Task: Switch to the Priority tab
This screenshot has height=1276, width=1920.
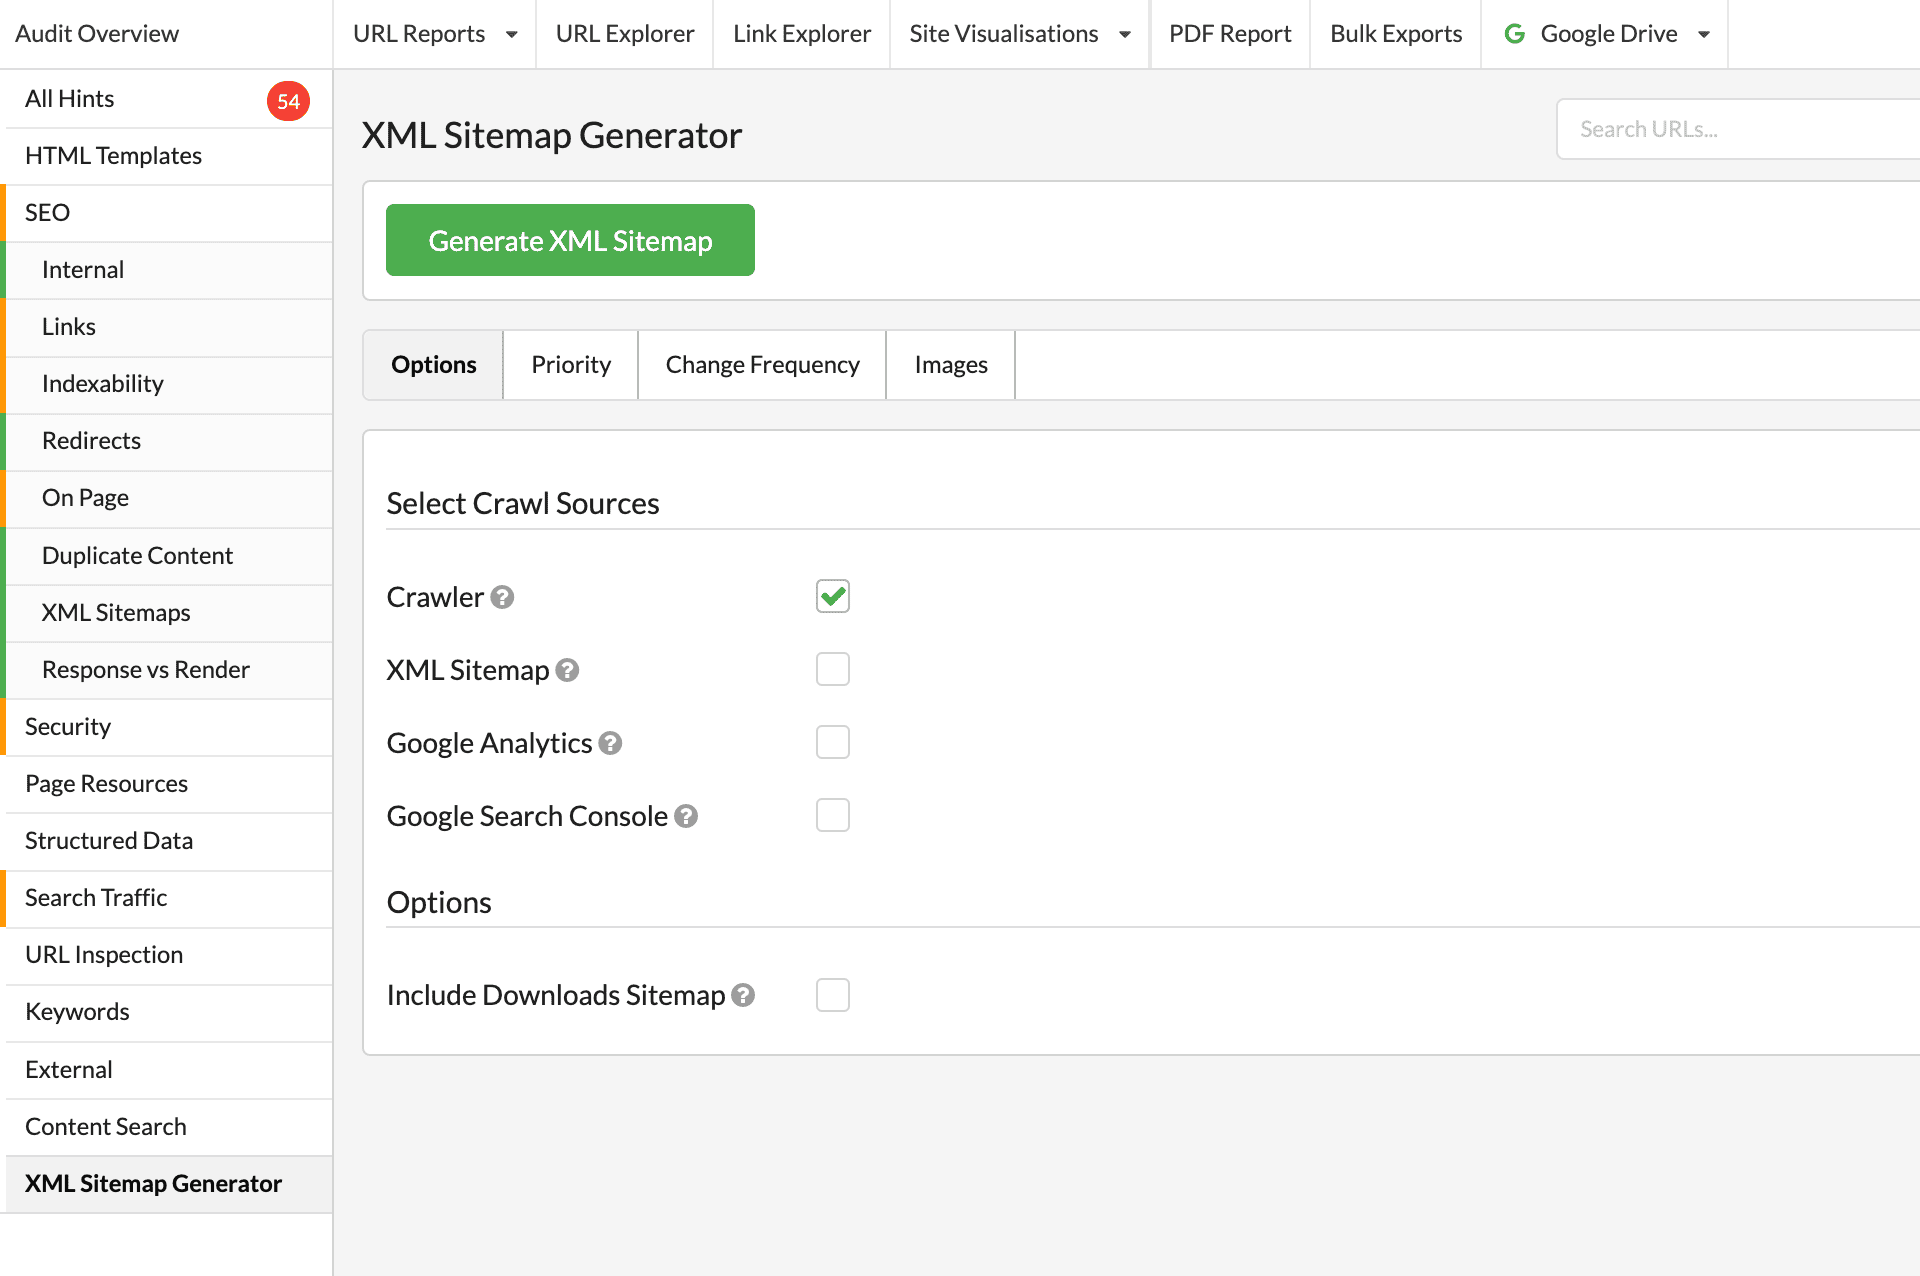Action: click(570, 364)
